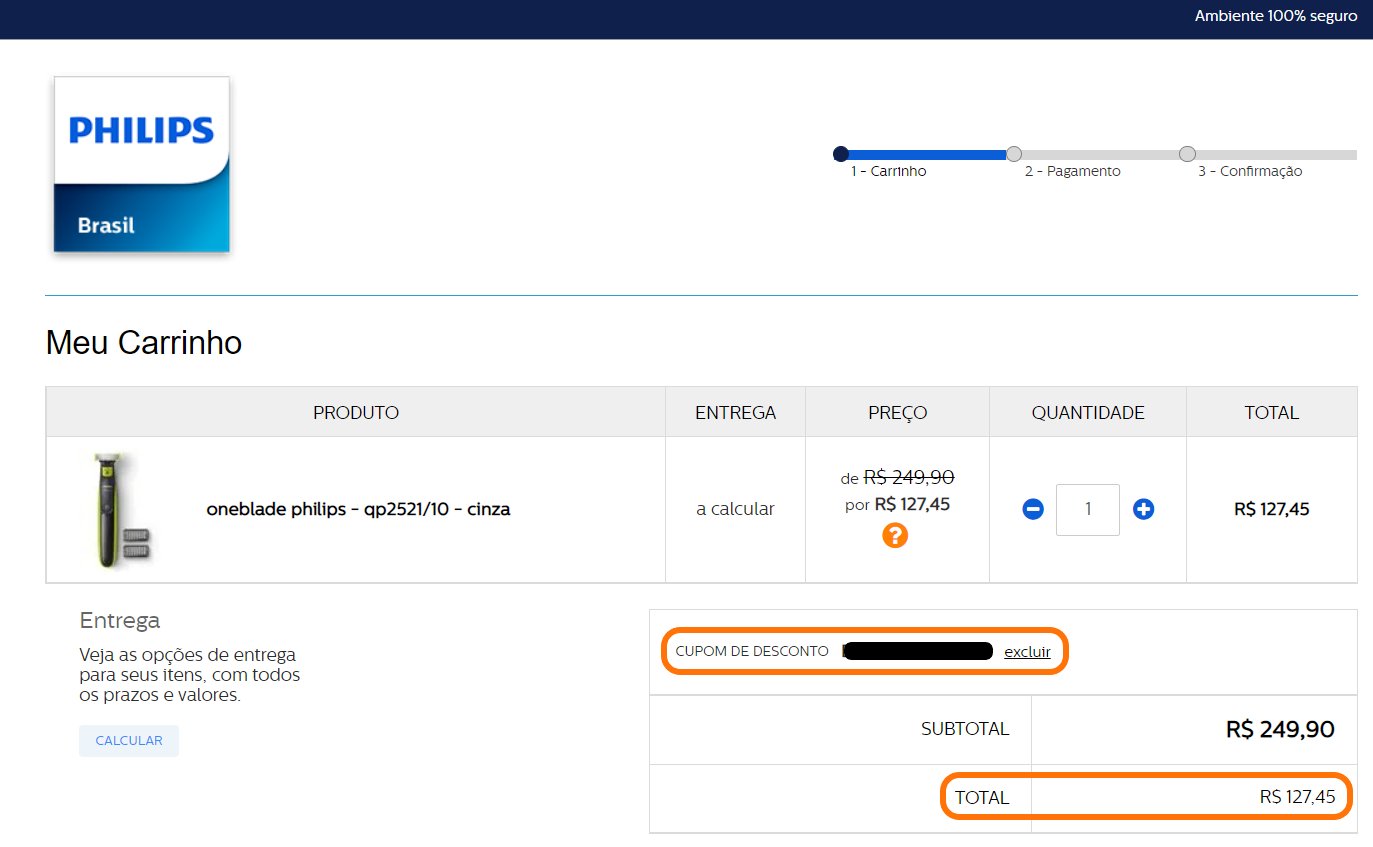Image resolution: width=1373 pixels, height=847 pixels.
Task: Click the Philips Brasil logo
Action: click(142, 164)
